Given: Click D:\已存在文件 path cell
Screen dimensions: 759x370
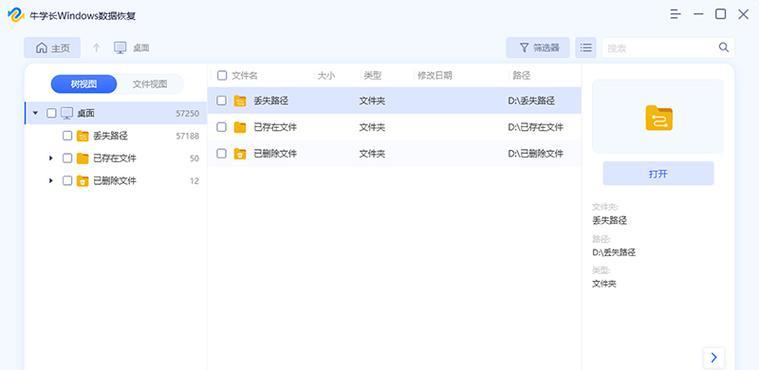Looking at the screenshot, I should 535,127.
